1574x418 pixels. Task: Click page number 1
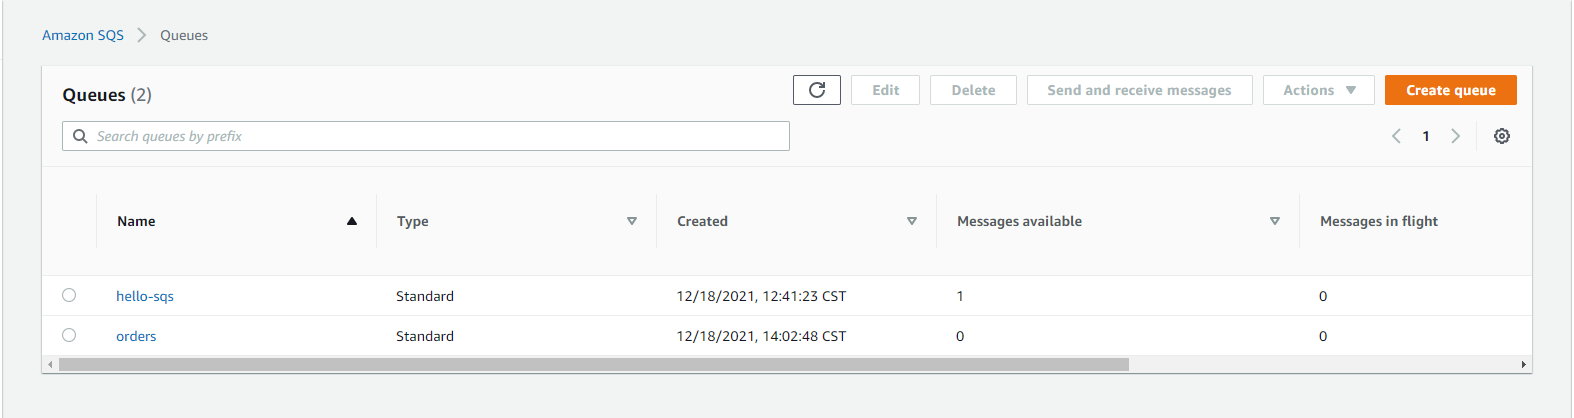(1426, 136)
